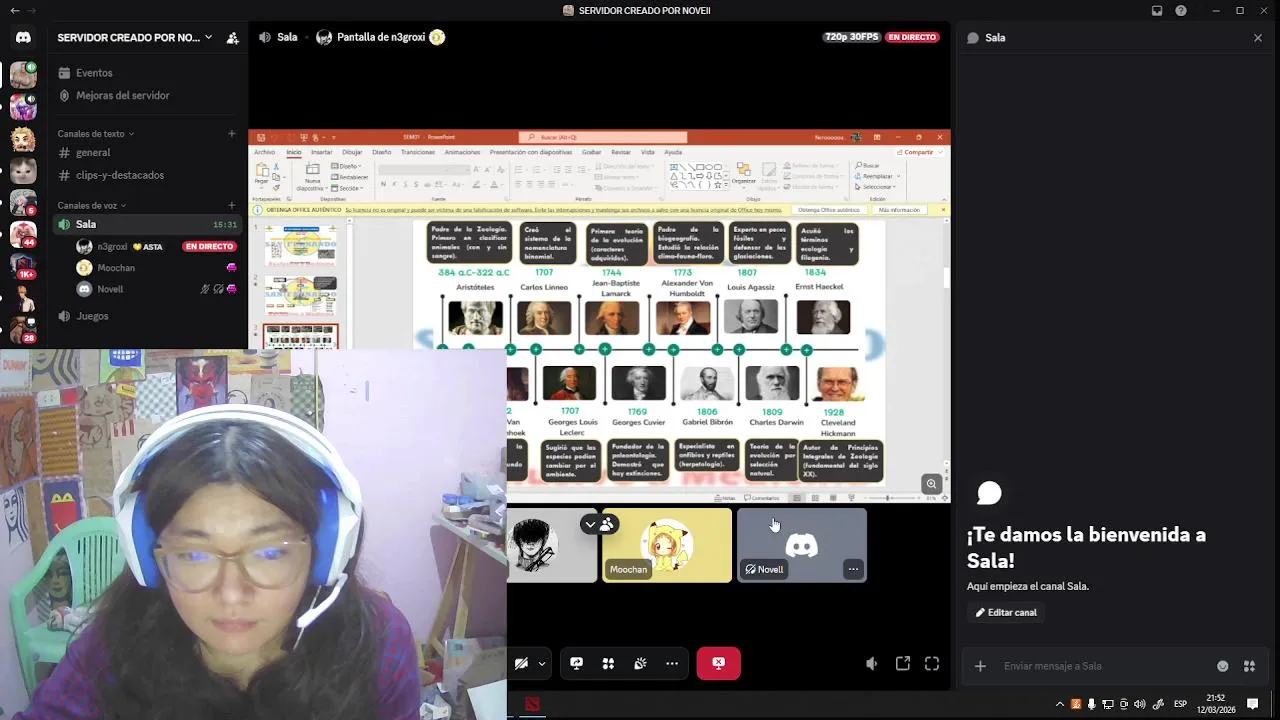
Task: Open soundboard icon in call control bar
Action: 640,663
